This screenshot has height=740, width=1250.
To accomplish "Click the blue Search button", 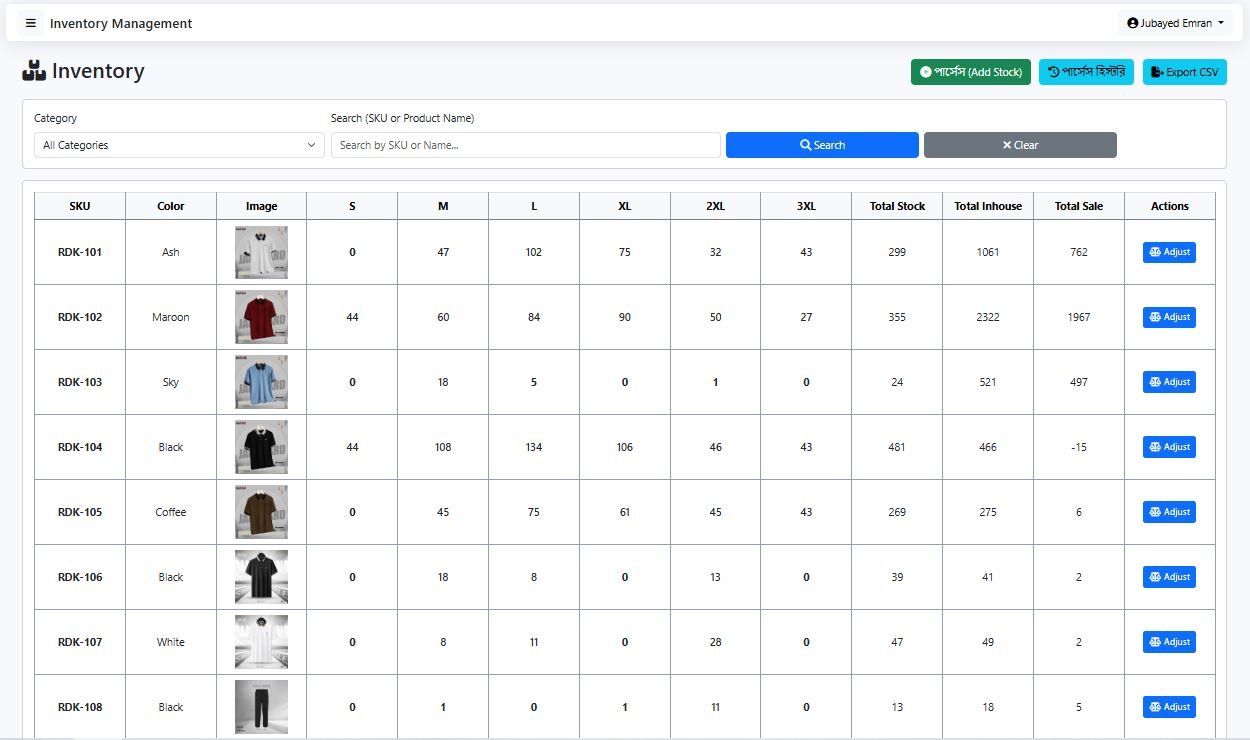I will click(x=822, y=145).
